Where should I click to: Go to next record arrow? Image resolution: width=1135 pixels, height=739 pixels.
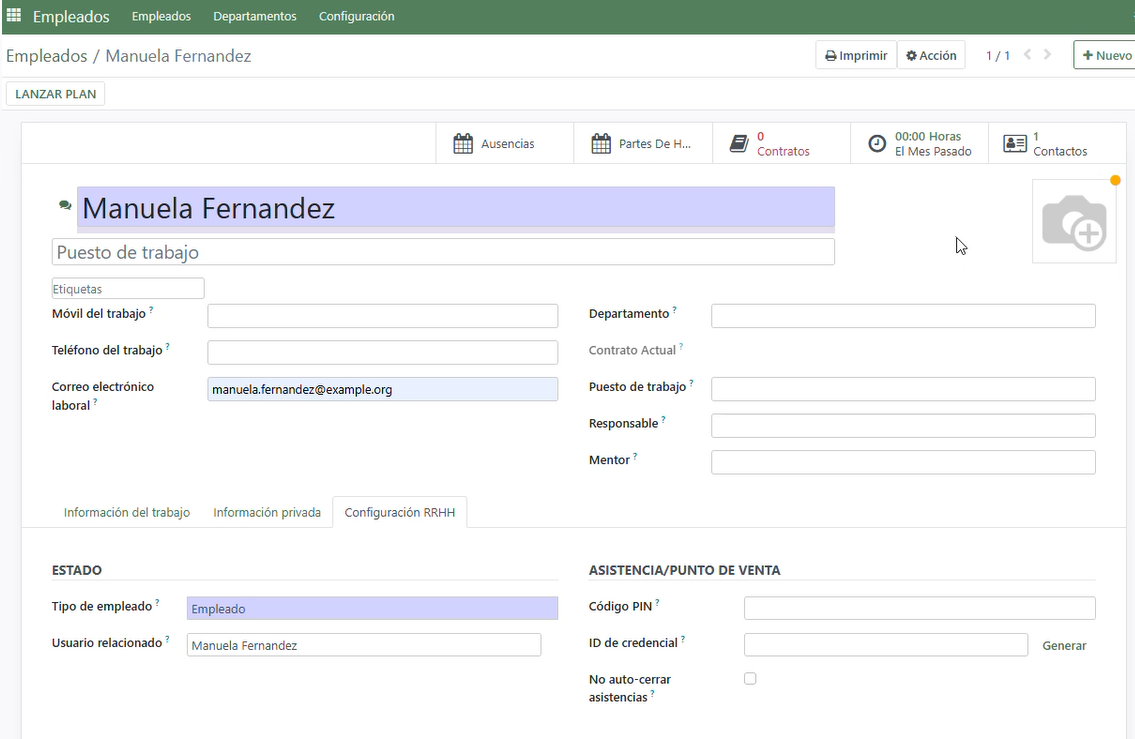pos(1048,55)
